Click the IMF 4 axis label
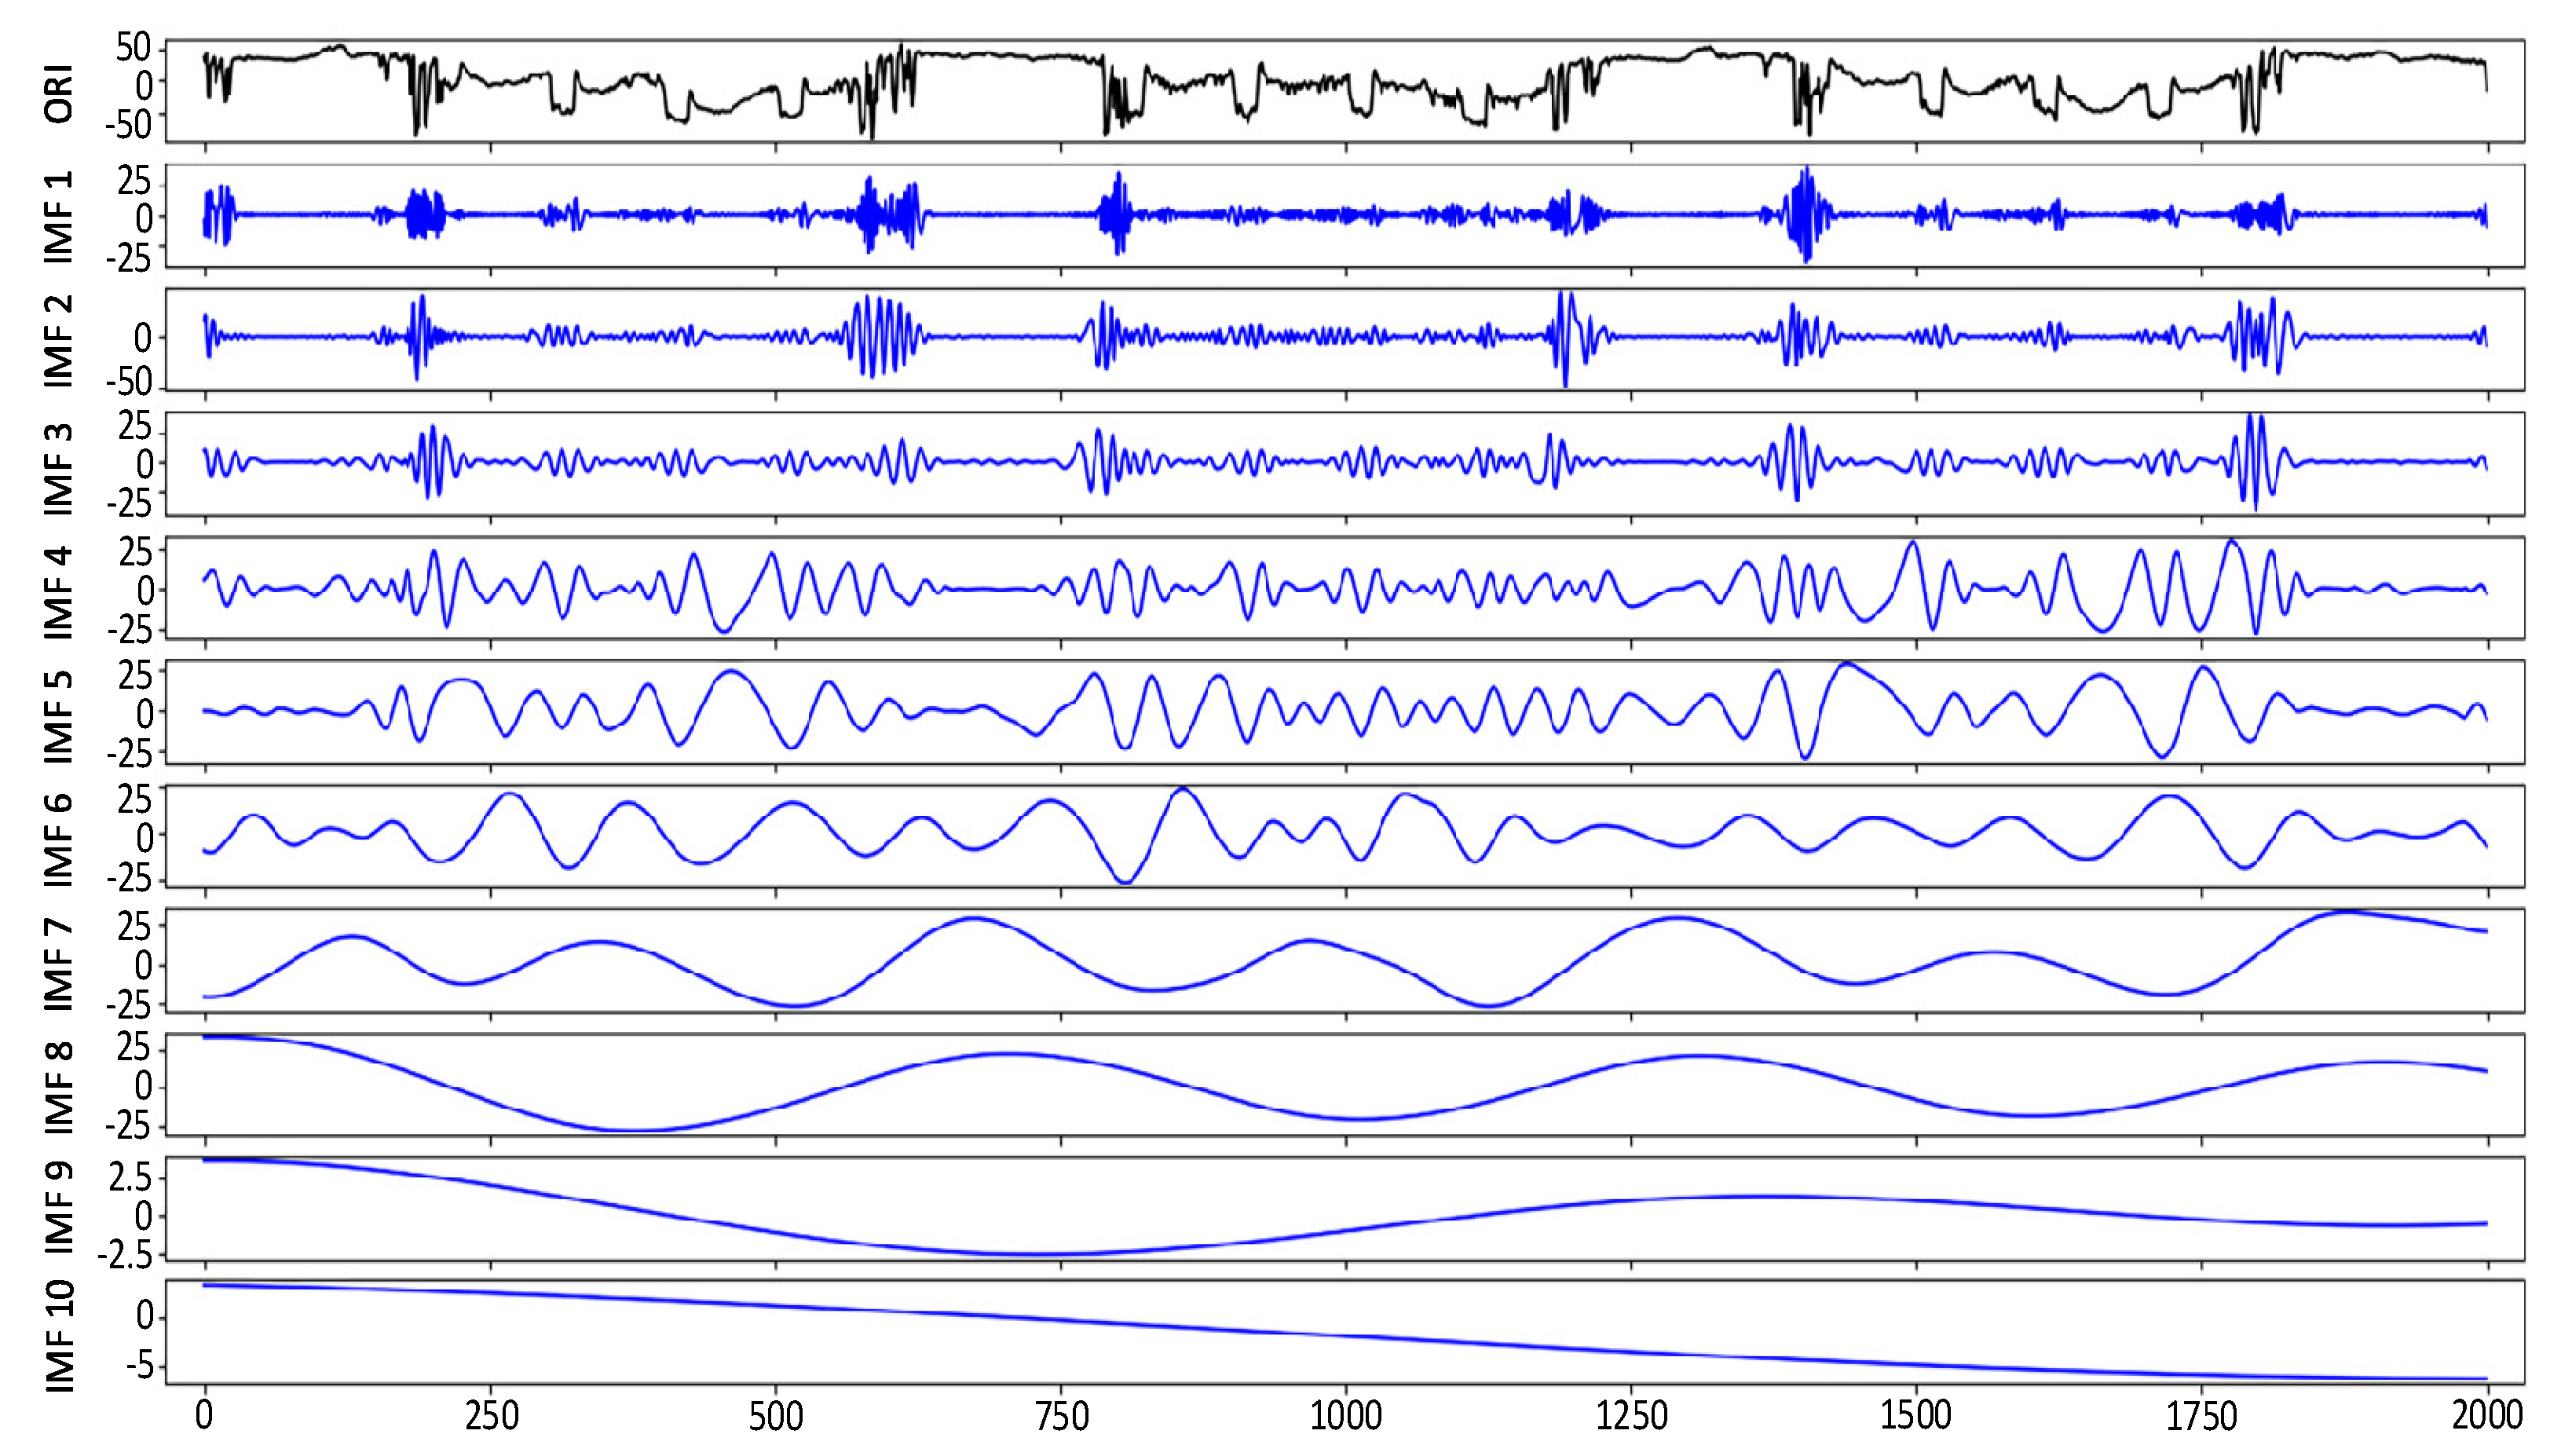 coord(59,592)
